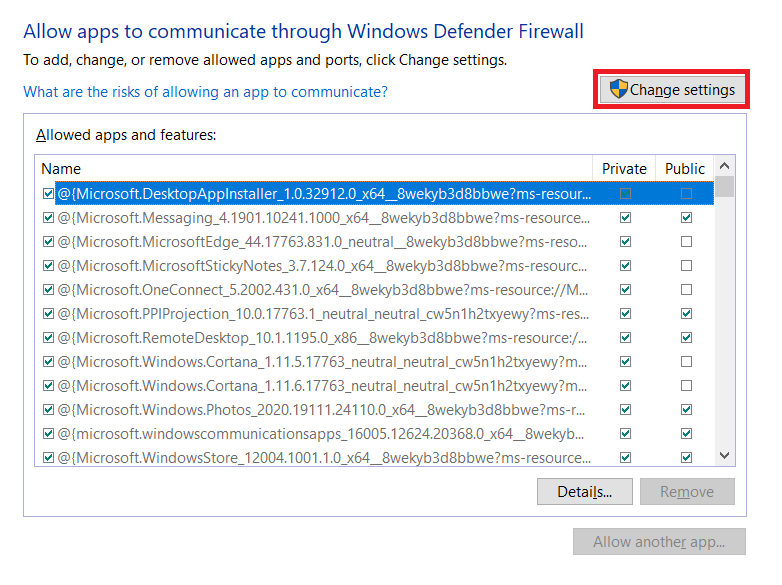Screen dimensions: 782x585
Task: Toggle Public checkbox for MicrosoftStickyNotes
Action: pyautogui.click(x=686, y=265)
